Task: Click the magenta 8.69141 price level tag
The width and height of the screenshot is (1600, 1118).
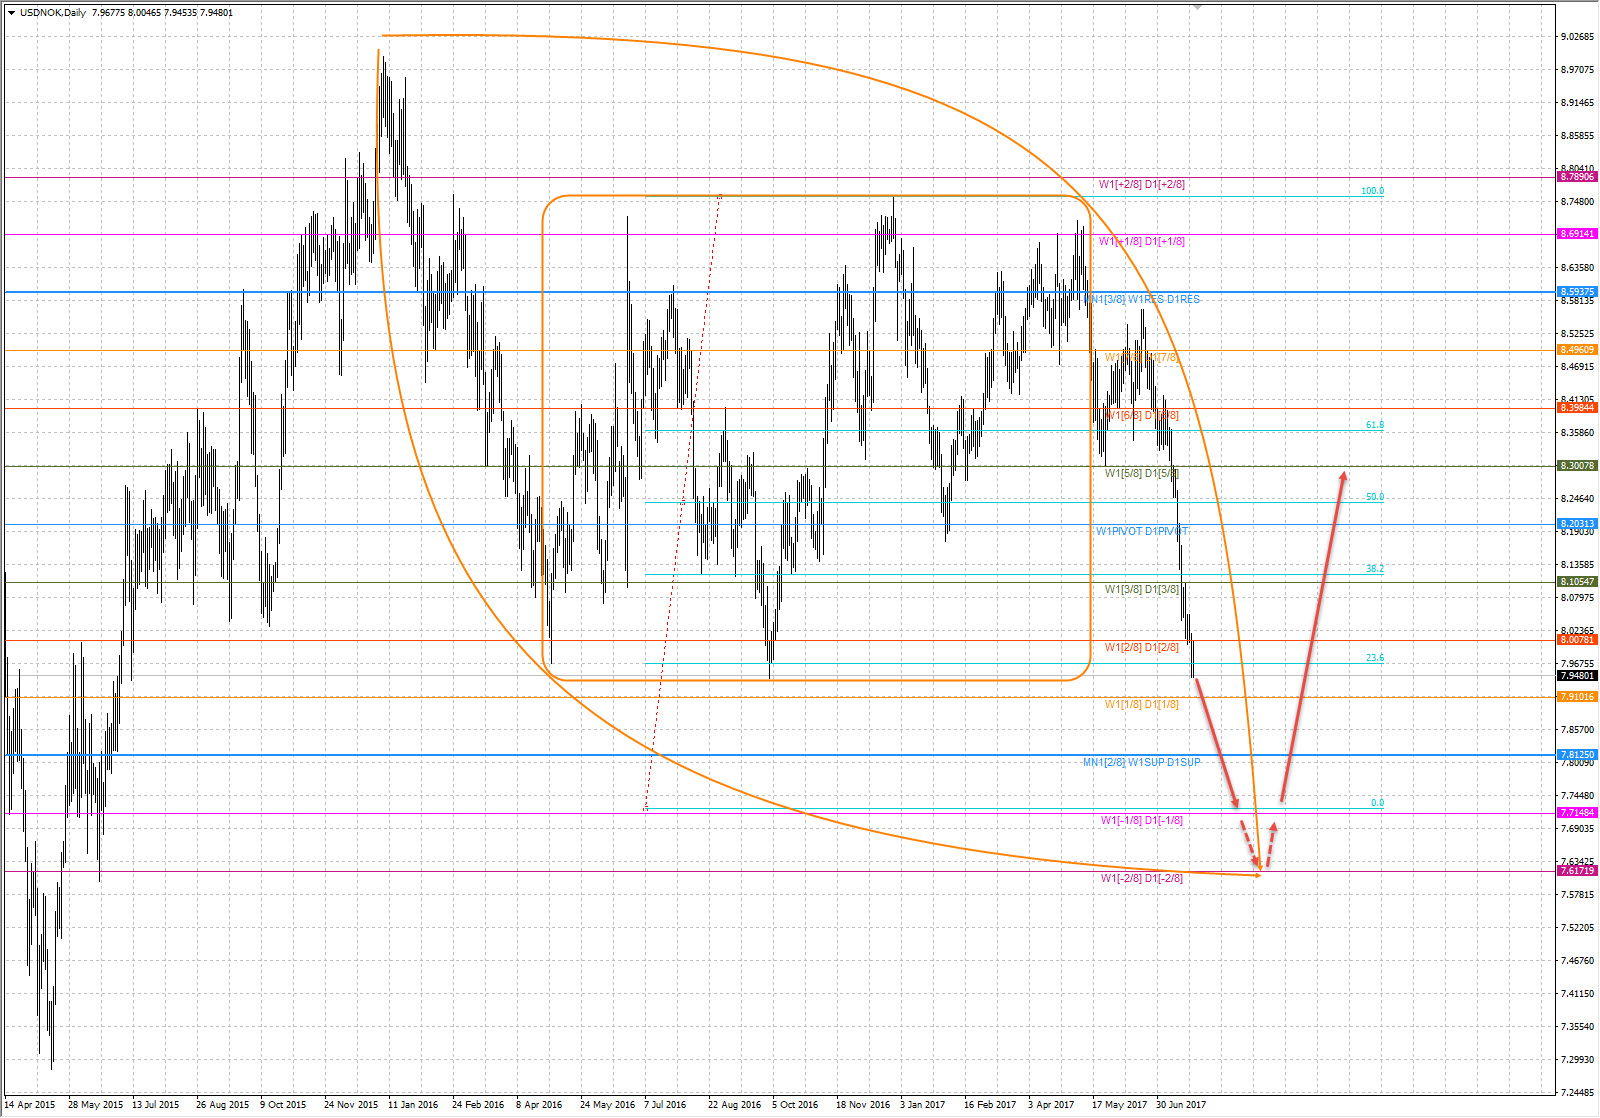Action: 1576,234
